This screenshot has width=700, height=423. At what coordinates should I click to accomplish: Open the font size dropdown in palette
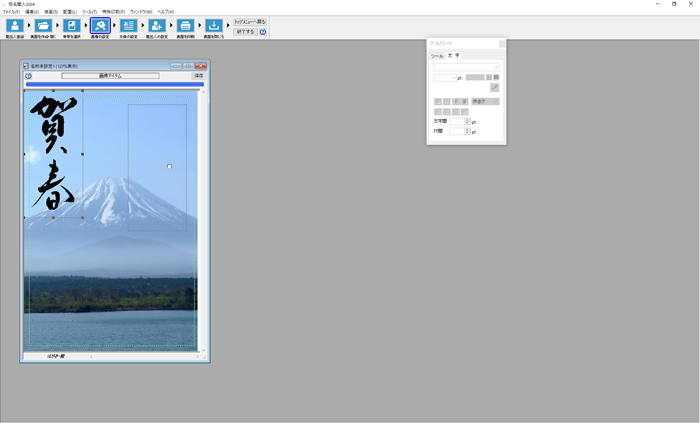[x=453, y=77]
